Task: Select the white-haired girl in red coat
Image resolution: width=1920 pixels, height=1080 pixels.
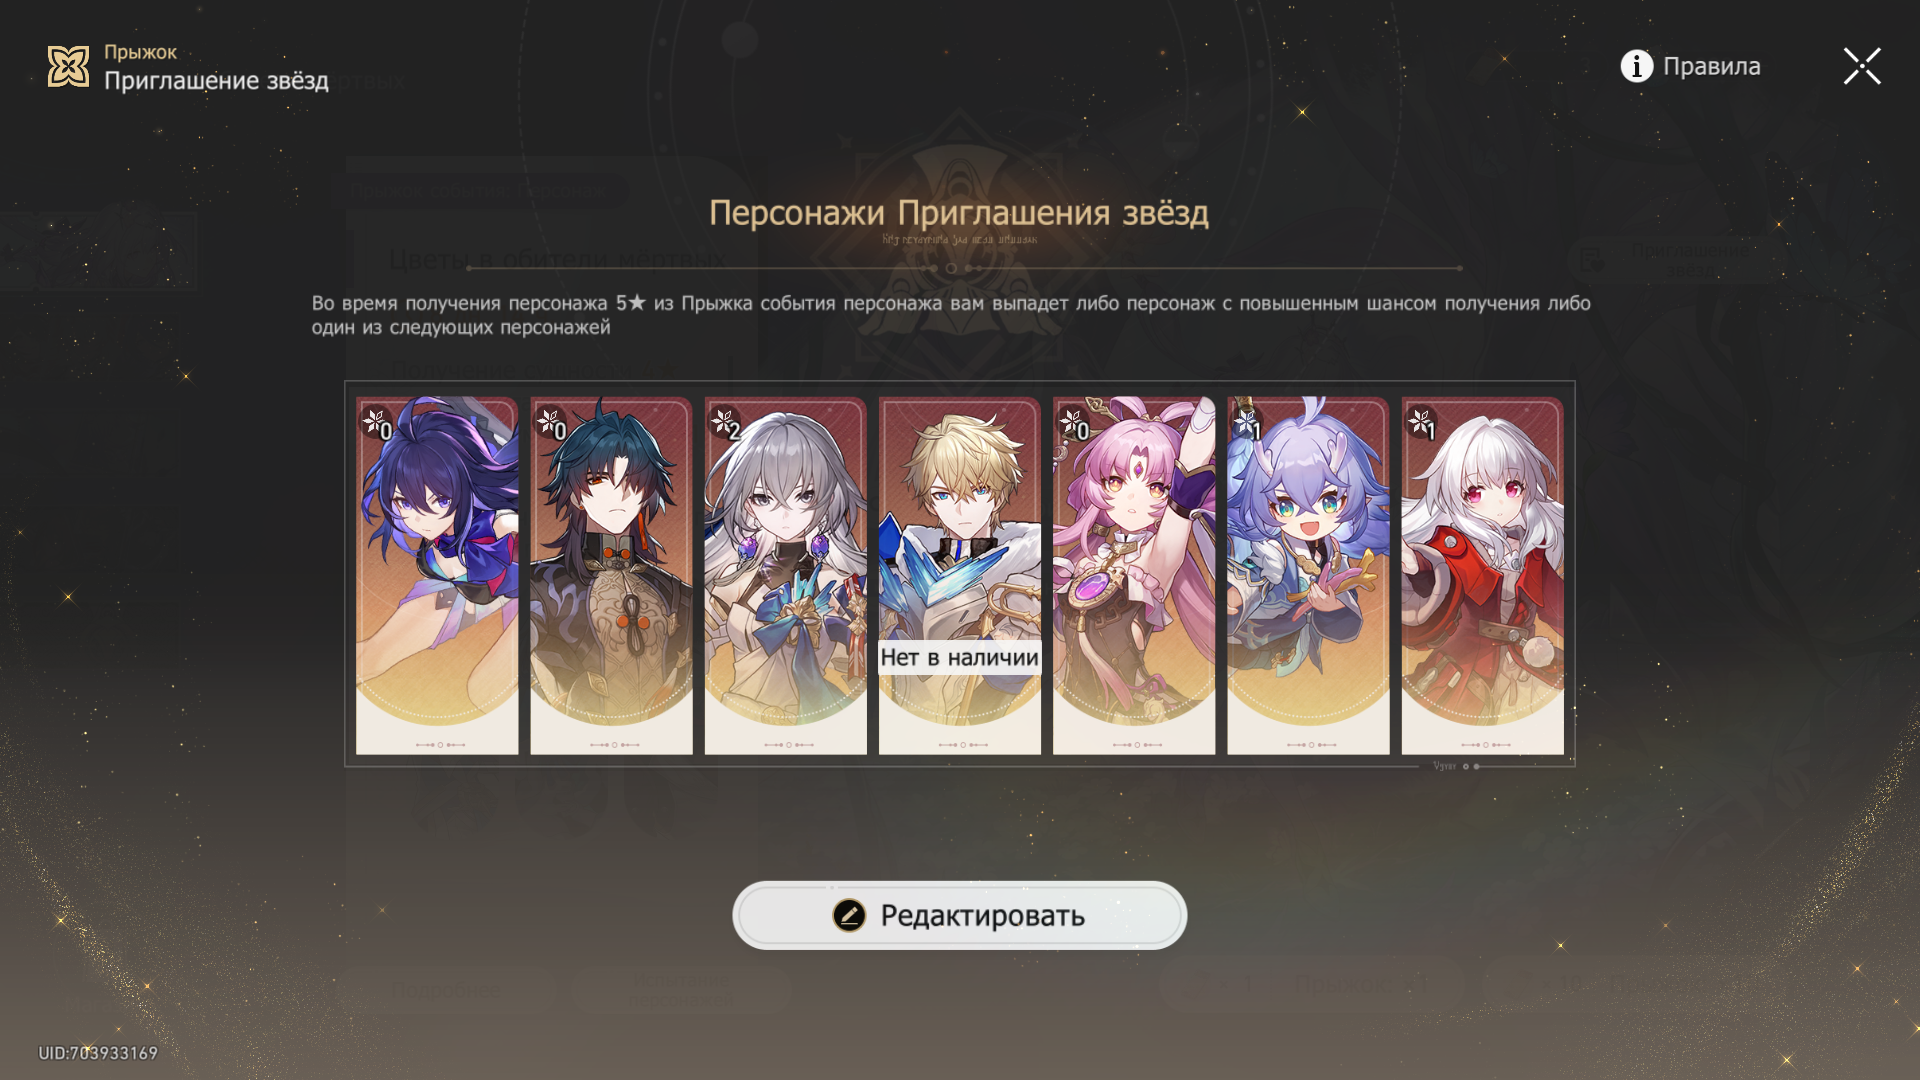Action: click(x=1482, y=575)
